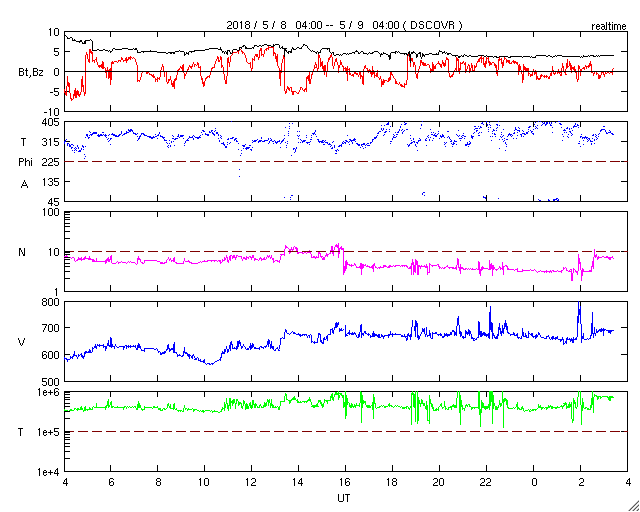Click the "135" tick value
The width and height of the screenshot is (640, 512).
tap(52, 182)
